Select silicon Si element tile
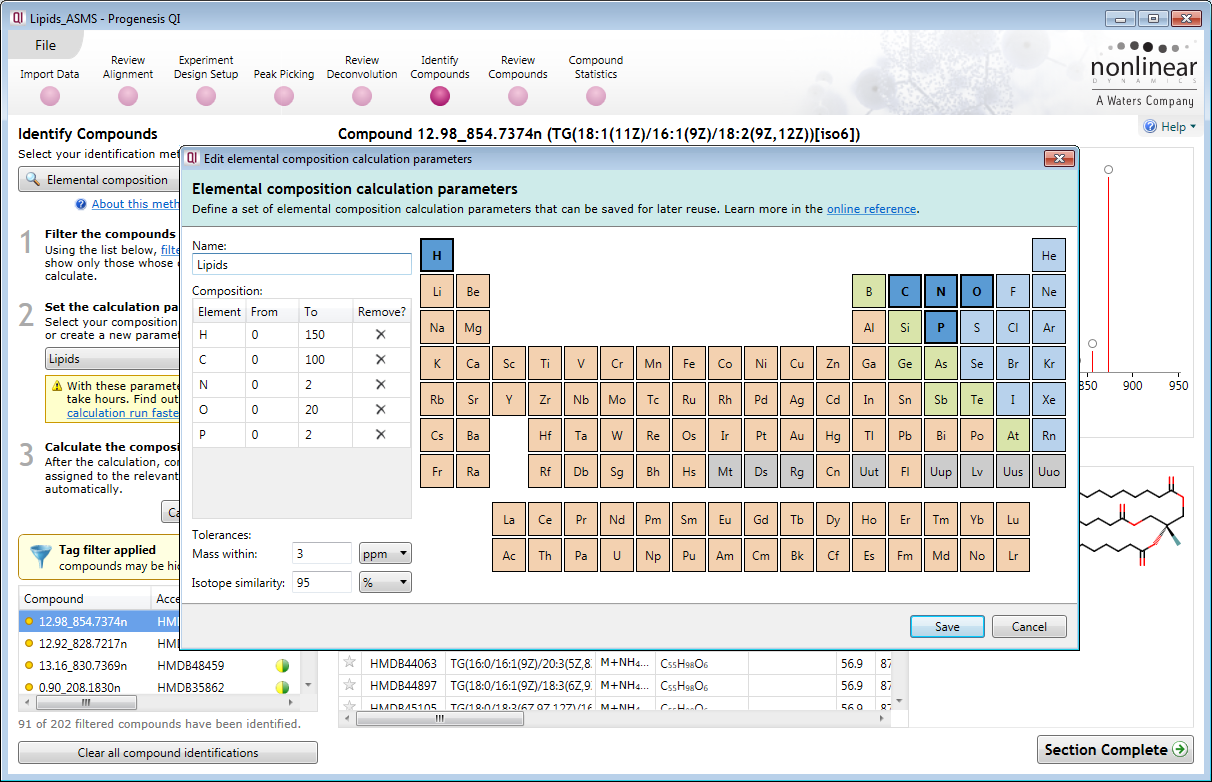Viewport: 1212px width, 782px height. (905, 327)
